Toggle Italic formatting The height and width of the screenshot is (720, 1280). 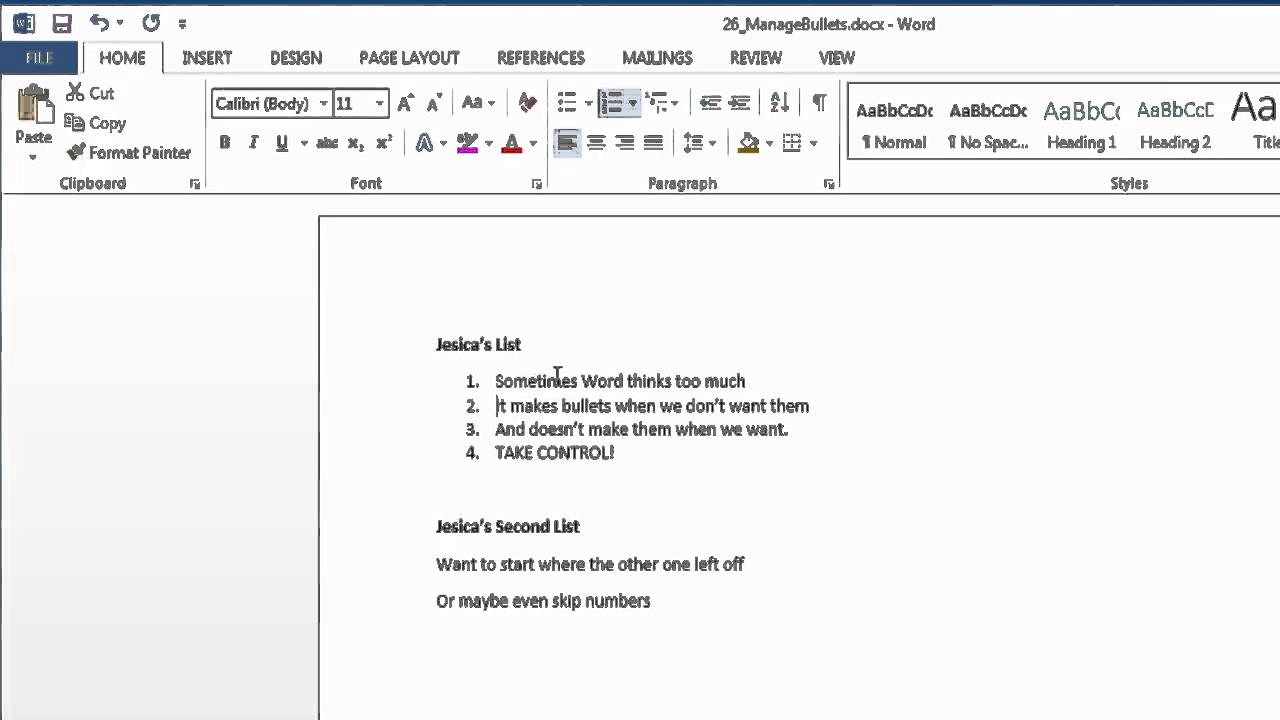tap(253, 143)
